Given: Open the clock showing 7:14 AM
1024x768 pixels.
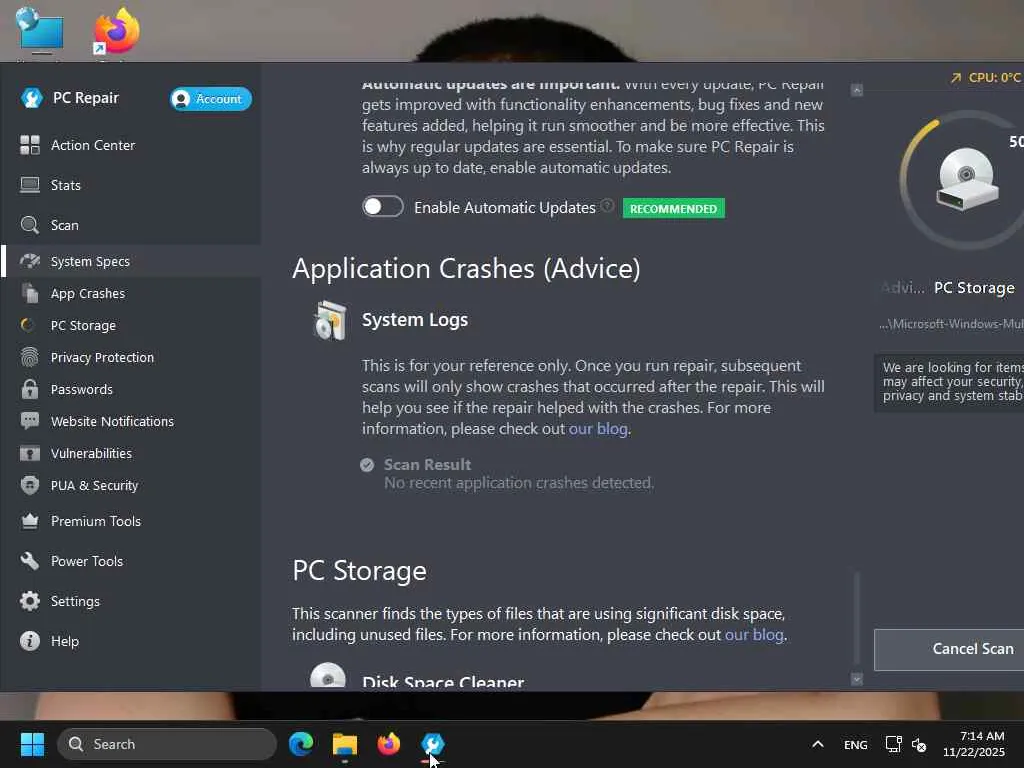Looking at the screenshot, I should [x=974, y=744].
